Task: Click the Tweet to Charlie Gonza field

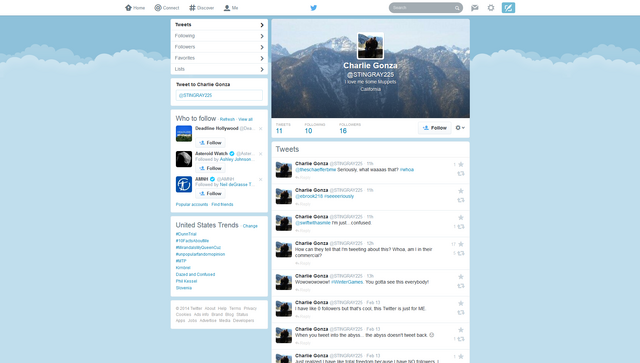Action: coord(219,95)
